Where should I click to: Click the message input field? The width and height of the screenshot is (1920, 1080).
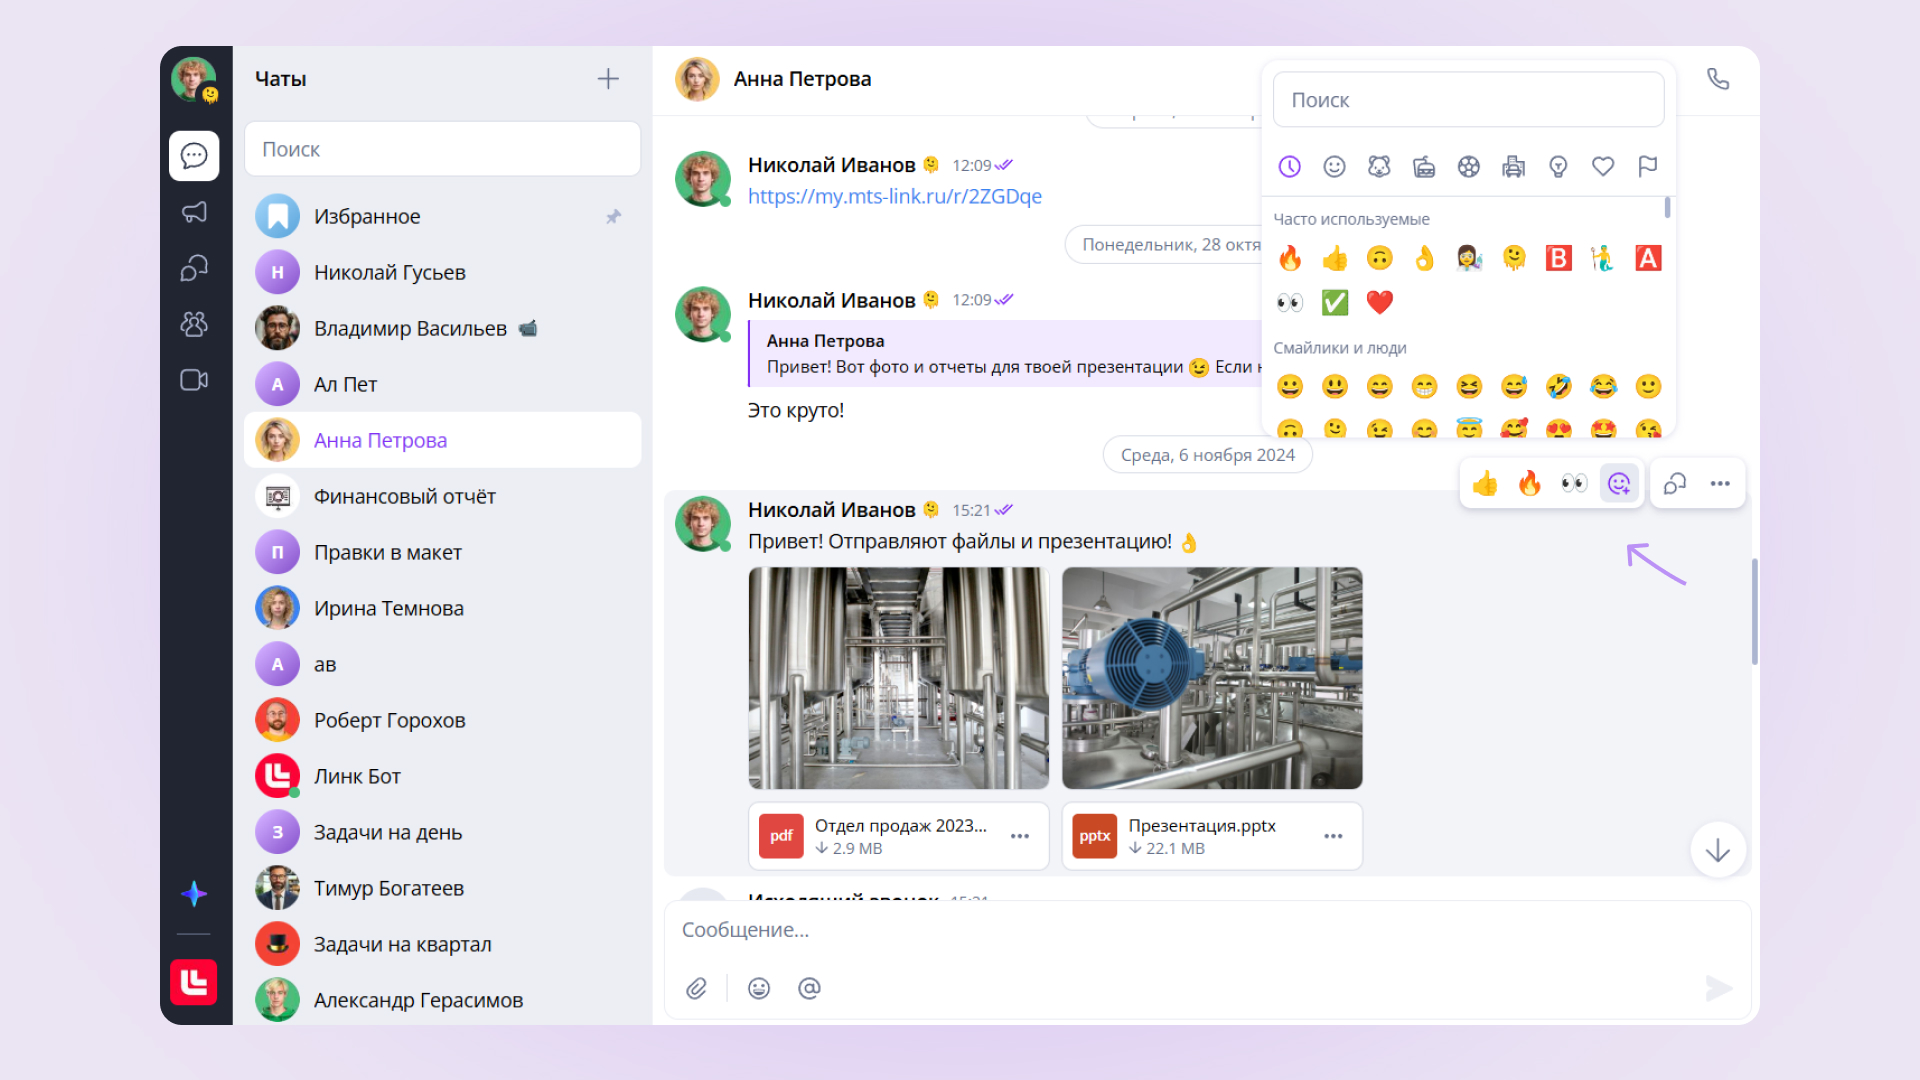tap(1207, 930)
